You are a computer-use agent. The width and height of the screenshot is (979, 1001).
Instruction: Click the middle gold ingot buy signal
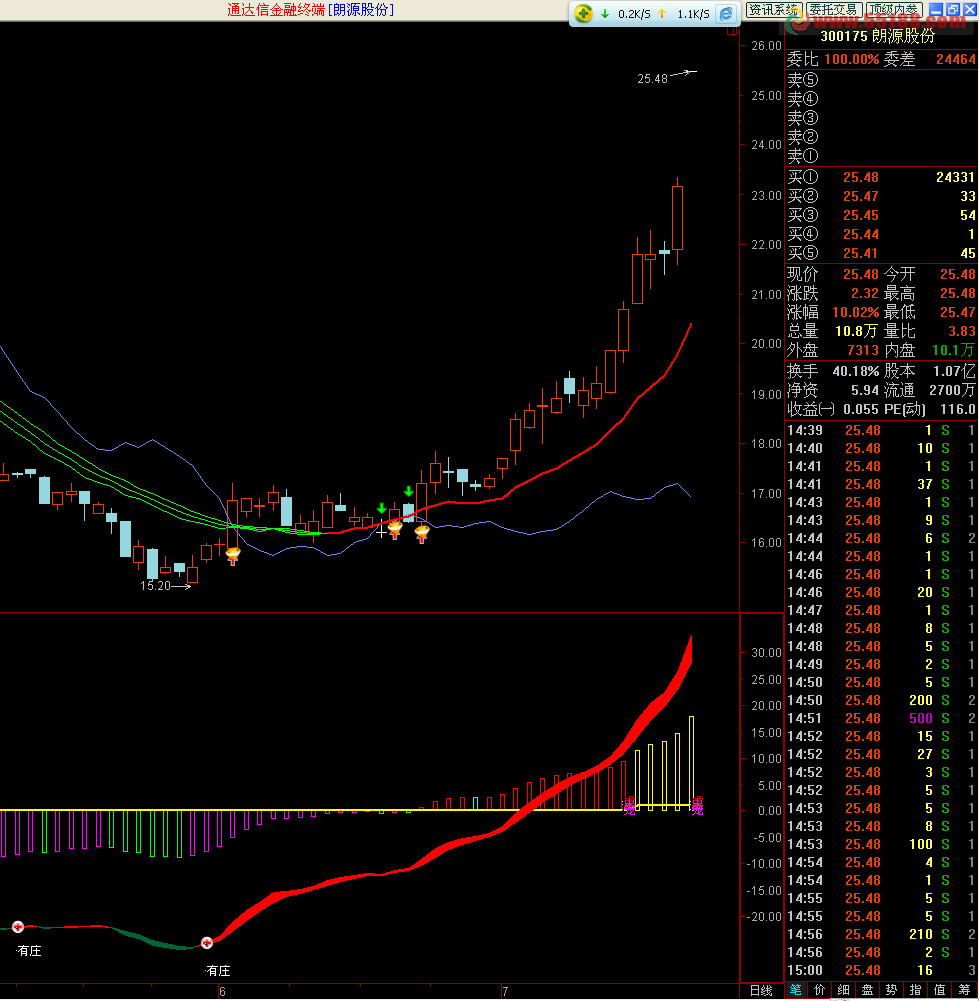(395, 529)
